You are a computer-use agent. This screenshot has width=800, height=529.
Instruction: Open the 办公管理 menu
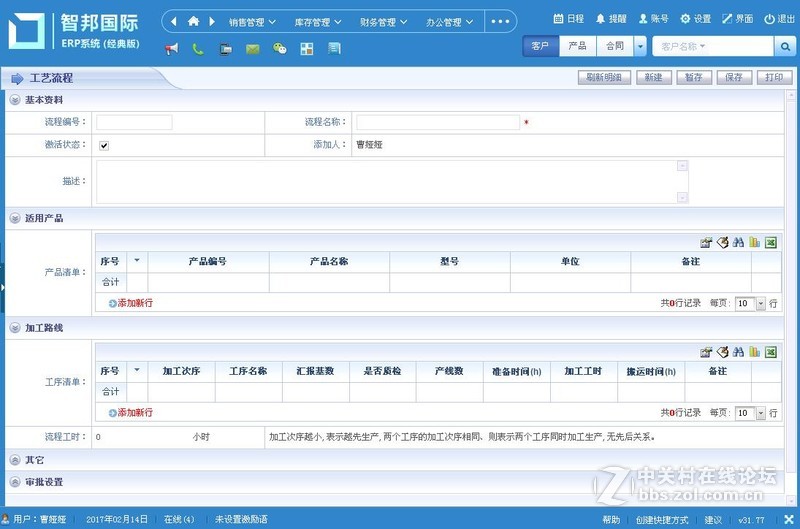449,22
